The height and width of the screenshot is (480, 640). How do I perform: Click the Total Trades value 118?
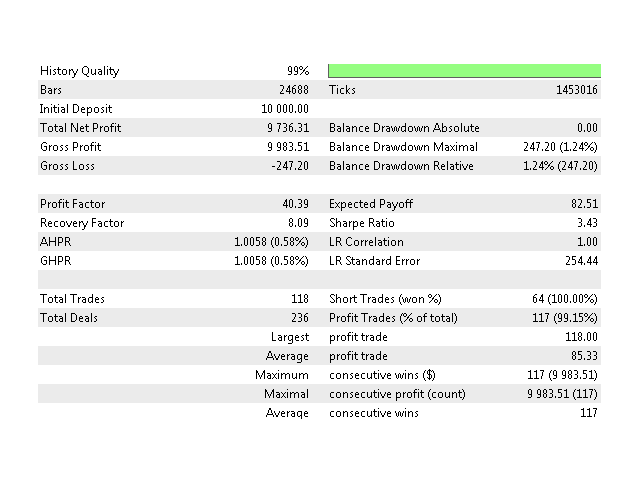(x=300, y=299)
